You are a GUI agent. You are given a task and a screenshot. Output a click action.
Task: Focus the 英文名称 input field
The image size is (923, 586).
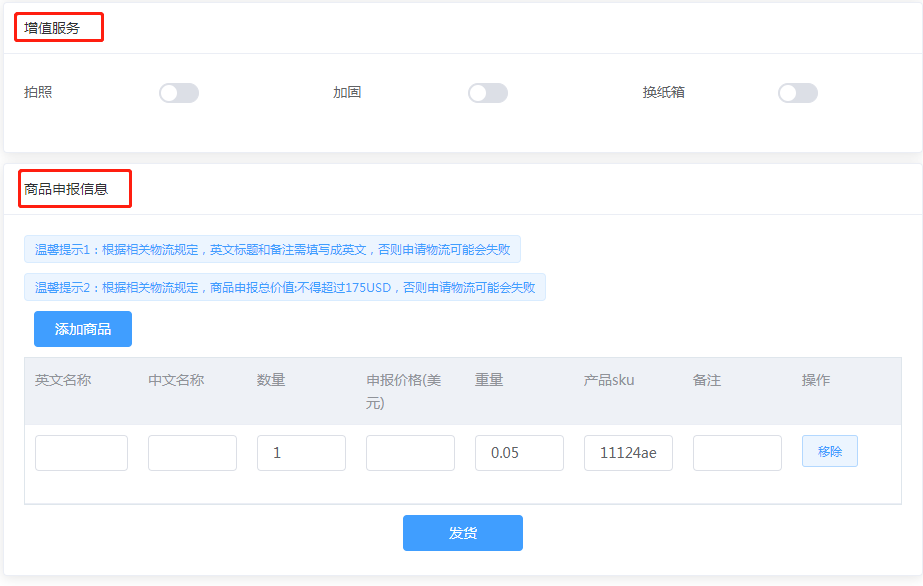pyautogui.click(x=81, y=453)
